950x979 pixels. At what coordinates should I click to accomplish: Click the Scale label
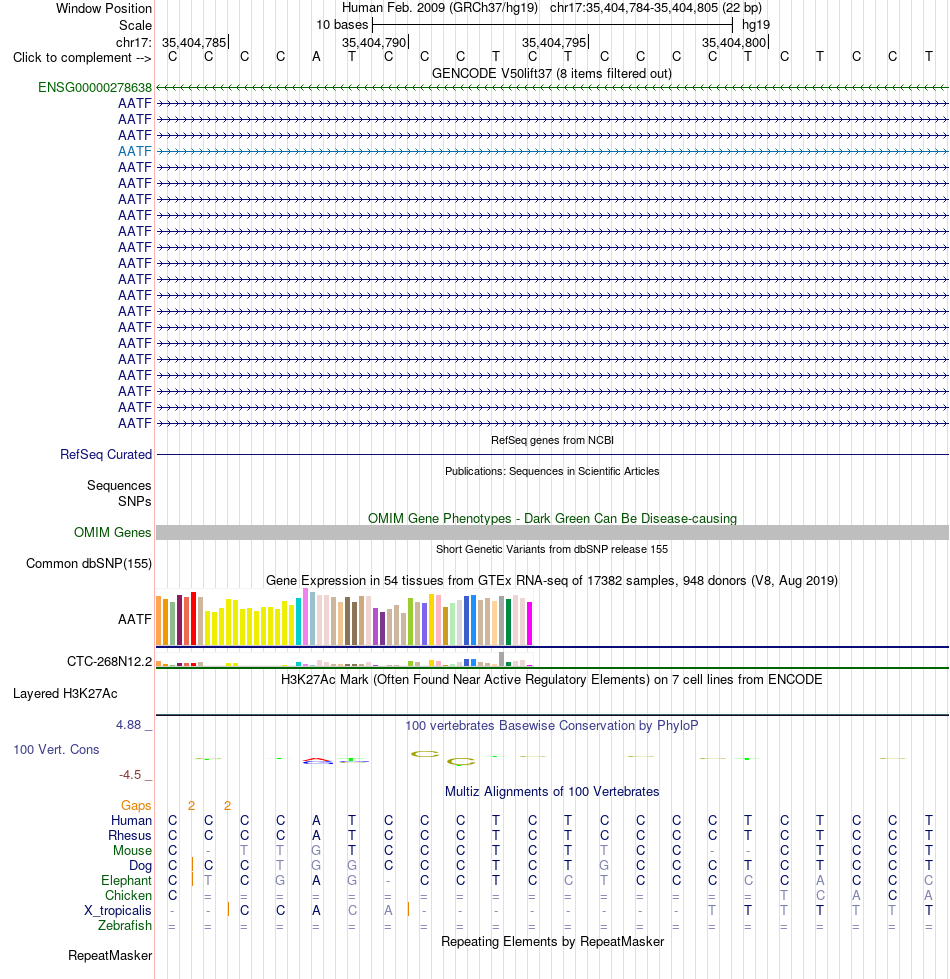click(x=135, y=26)
